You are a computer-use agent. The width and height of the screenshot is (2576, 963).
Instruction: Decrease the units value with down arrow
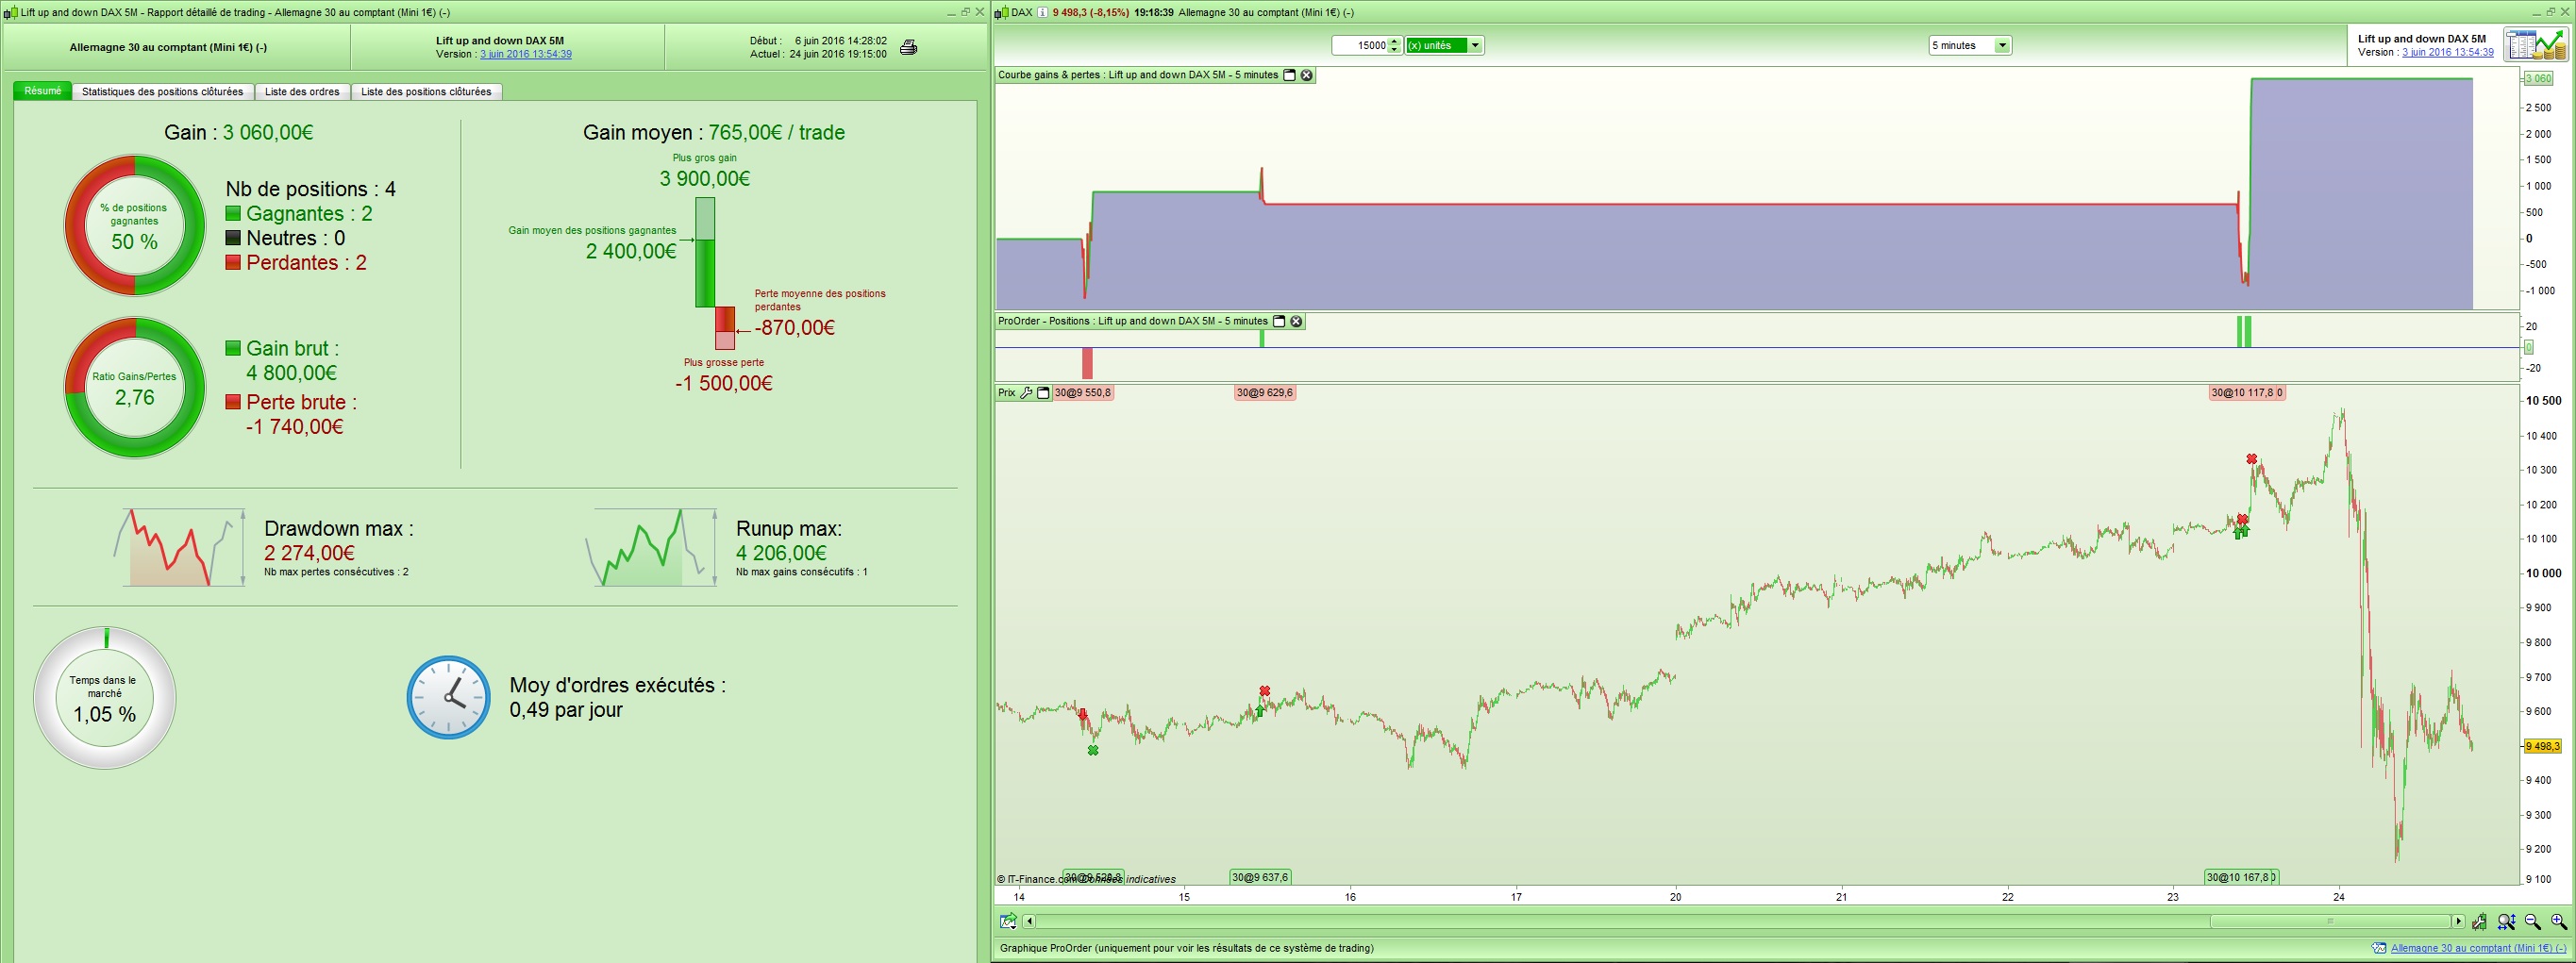[1395, 49]
